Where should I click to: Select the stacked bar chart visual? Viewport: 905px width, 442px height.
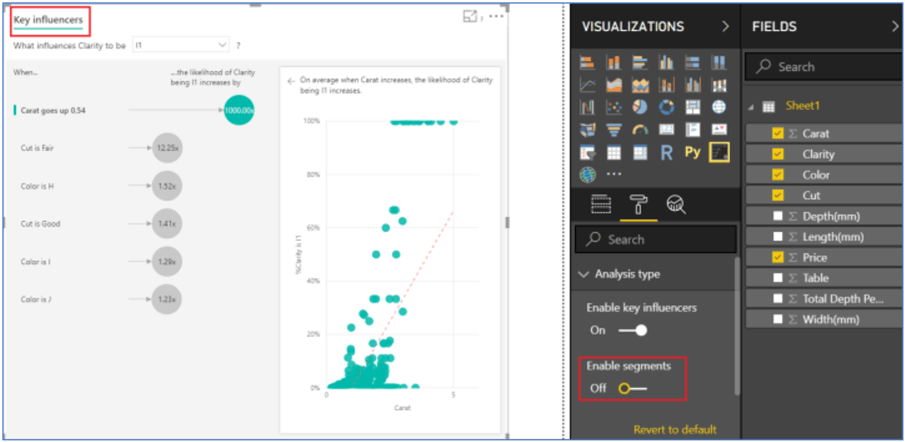pyautogui.click(x=588, y=62)
